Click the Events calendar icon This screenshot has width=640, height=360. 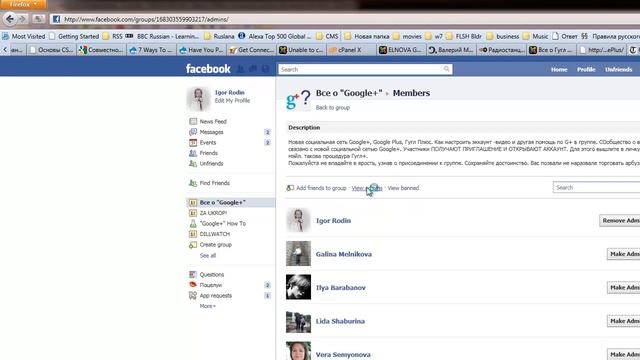coord(193,142)
